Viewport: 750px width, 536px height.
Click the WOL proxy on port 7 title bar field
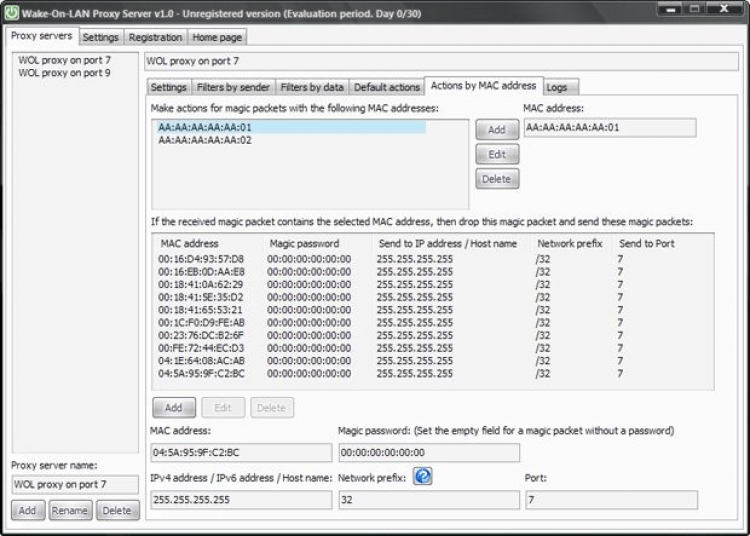click(x=441, y=61)
